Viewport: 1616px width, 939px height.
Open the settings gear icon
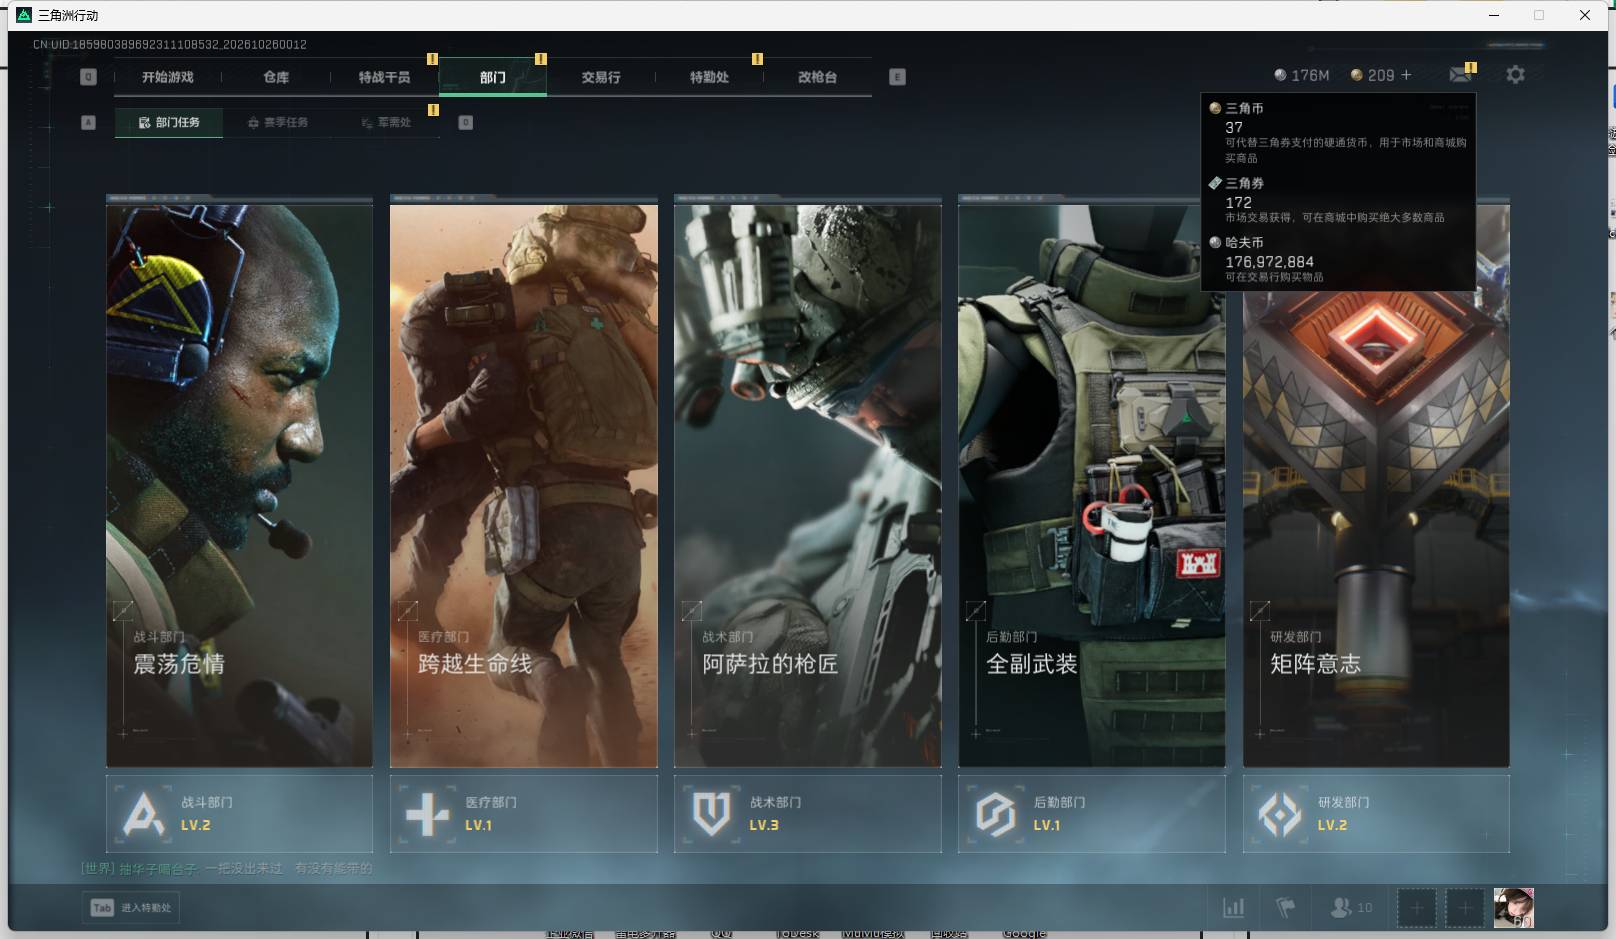click(1515, 75)
